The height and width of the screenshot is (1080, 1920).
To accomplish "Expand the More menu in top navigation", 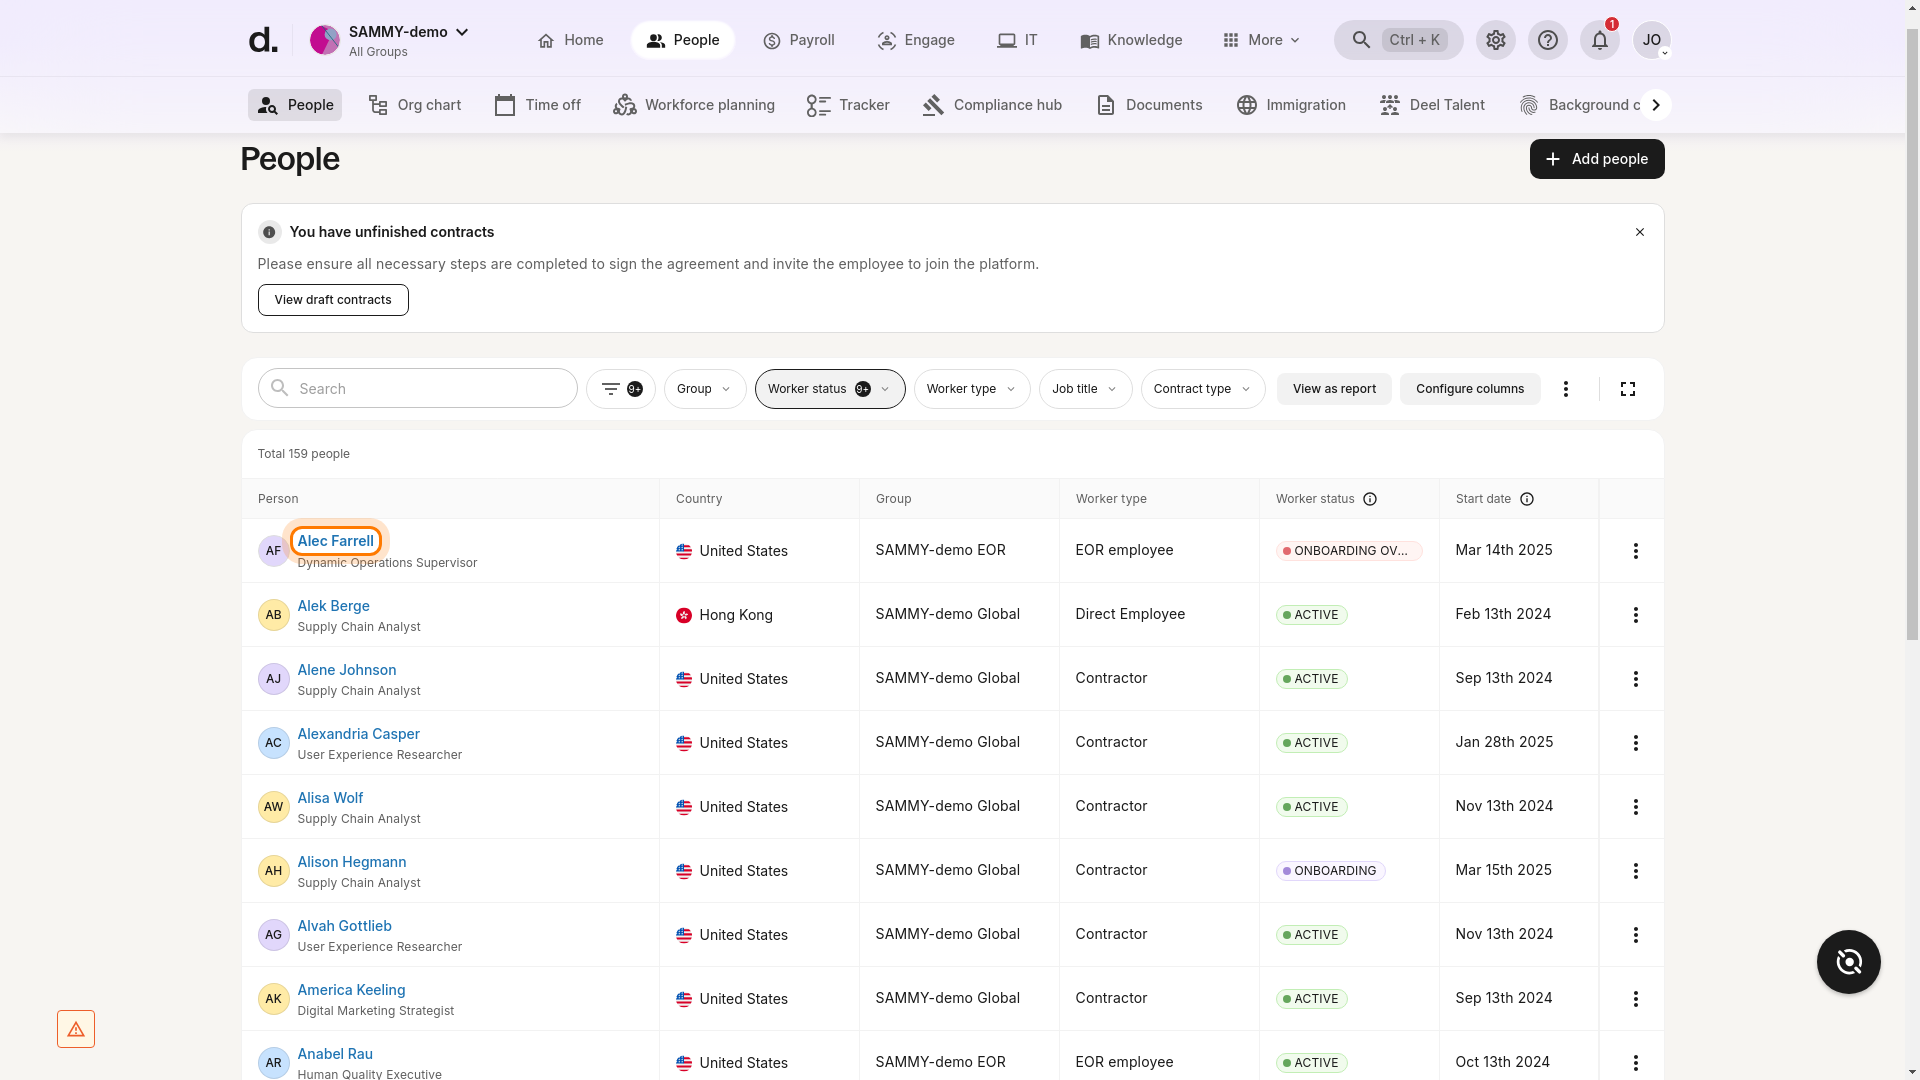I will pyautogui.click(x=1261, y=40).
